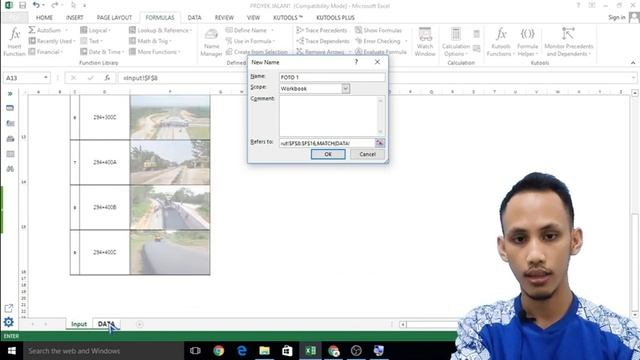Image resolution: width=640 pixels, height=360 pixels.
Task: Click the 294+400A road photo thumbnail
Action: pos(170,162)
